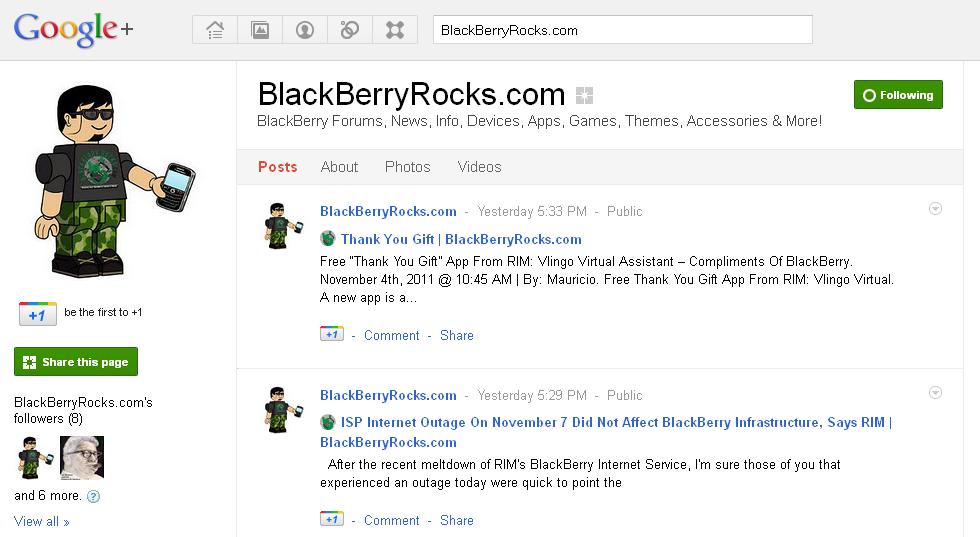
Task: Switch to the Videos tab
Action: (x=479, y=167)
